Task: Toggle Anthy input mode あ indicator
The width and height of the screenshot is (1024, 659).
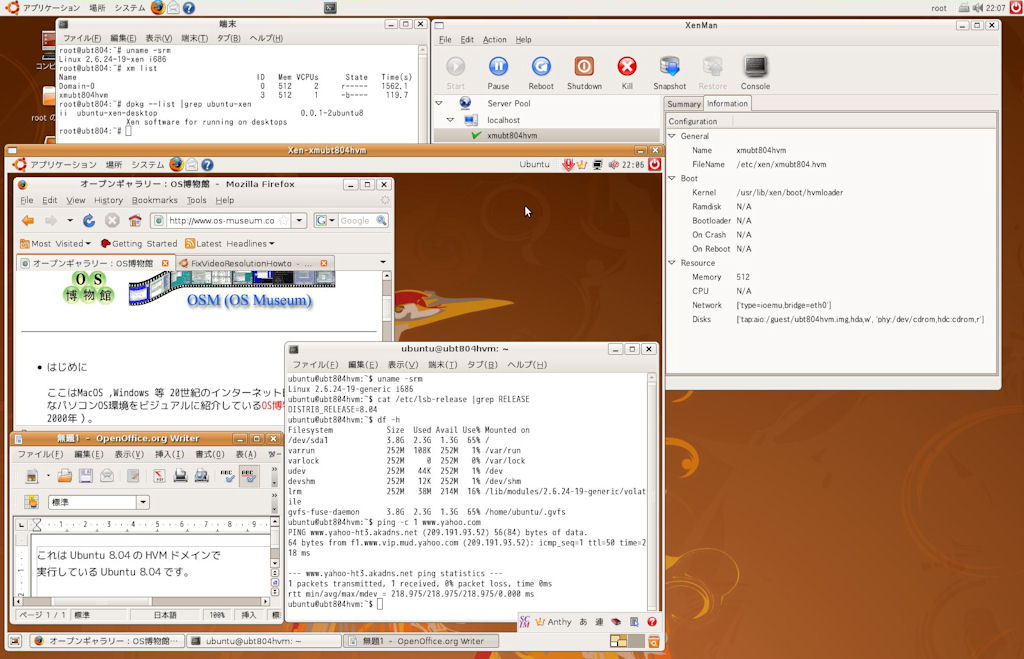Action: [x=583, y=622]
